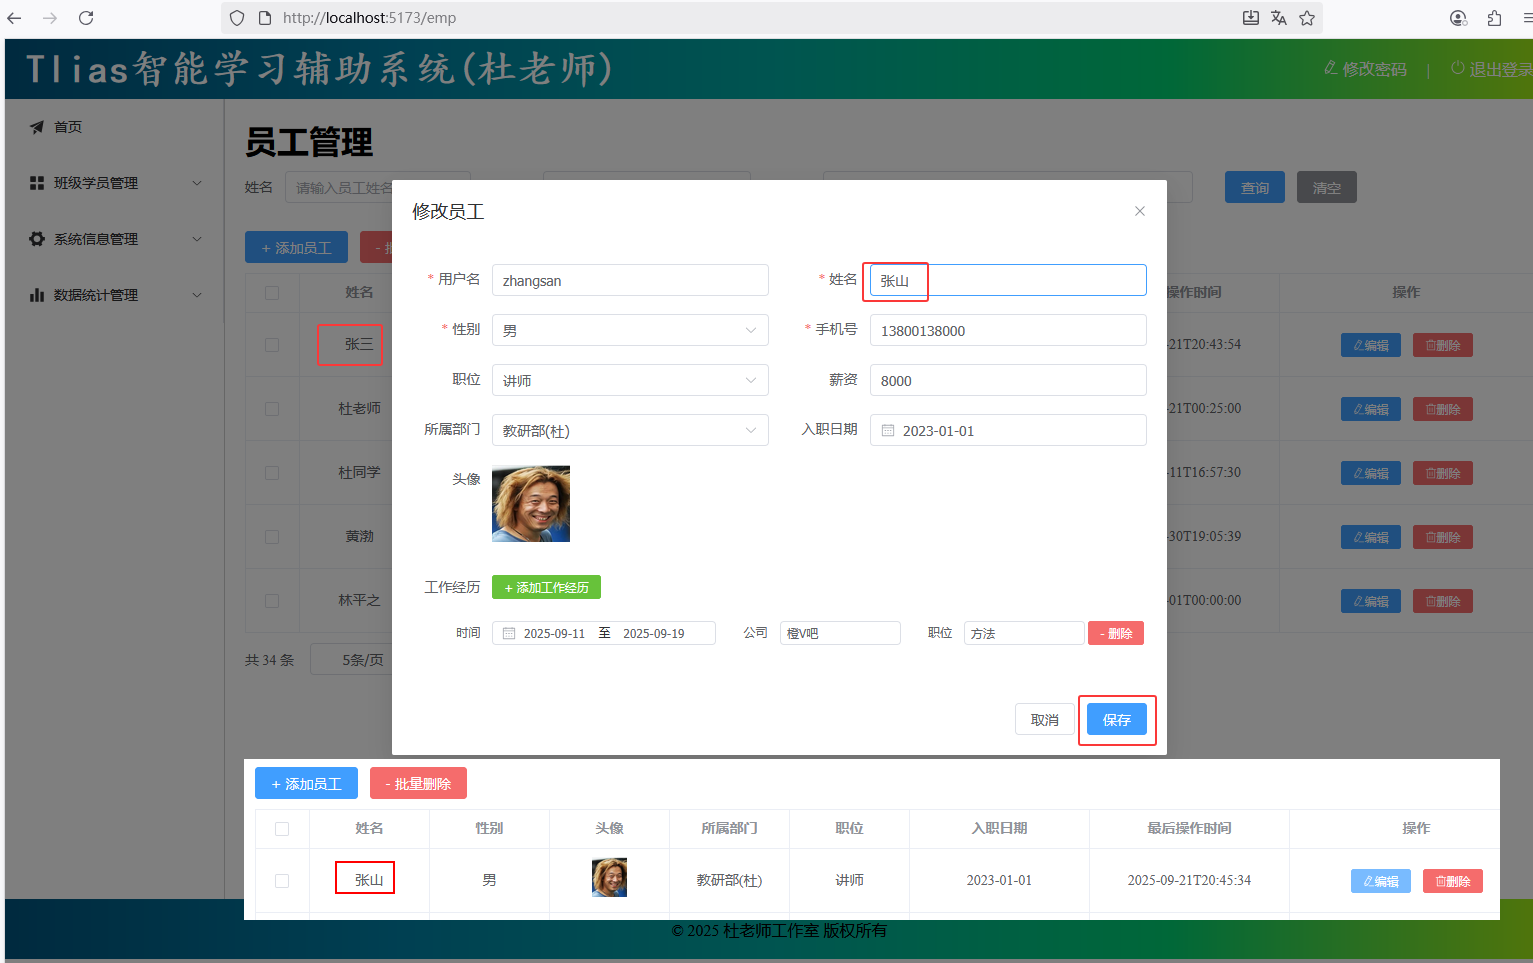This screenshot has width=1533, height=963.
Task: Open the browser translate page icon
Action: (1278, 18)
